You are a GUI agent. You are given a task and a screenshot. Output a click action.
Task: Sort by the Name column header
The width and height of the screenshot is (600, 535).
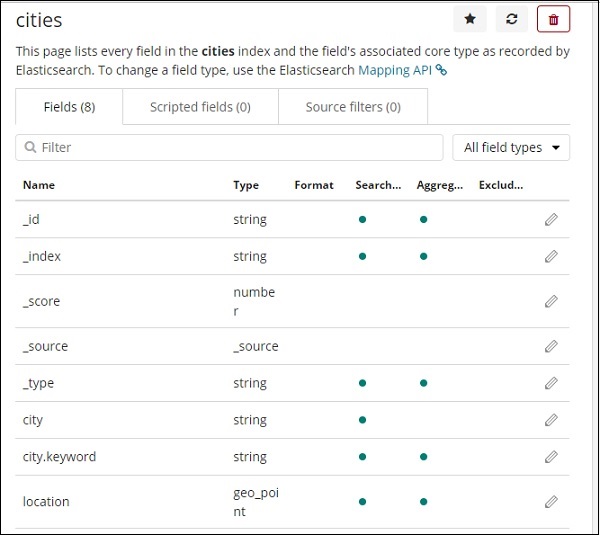[39, 185]
